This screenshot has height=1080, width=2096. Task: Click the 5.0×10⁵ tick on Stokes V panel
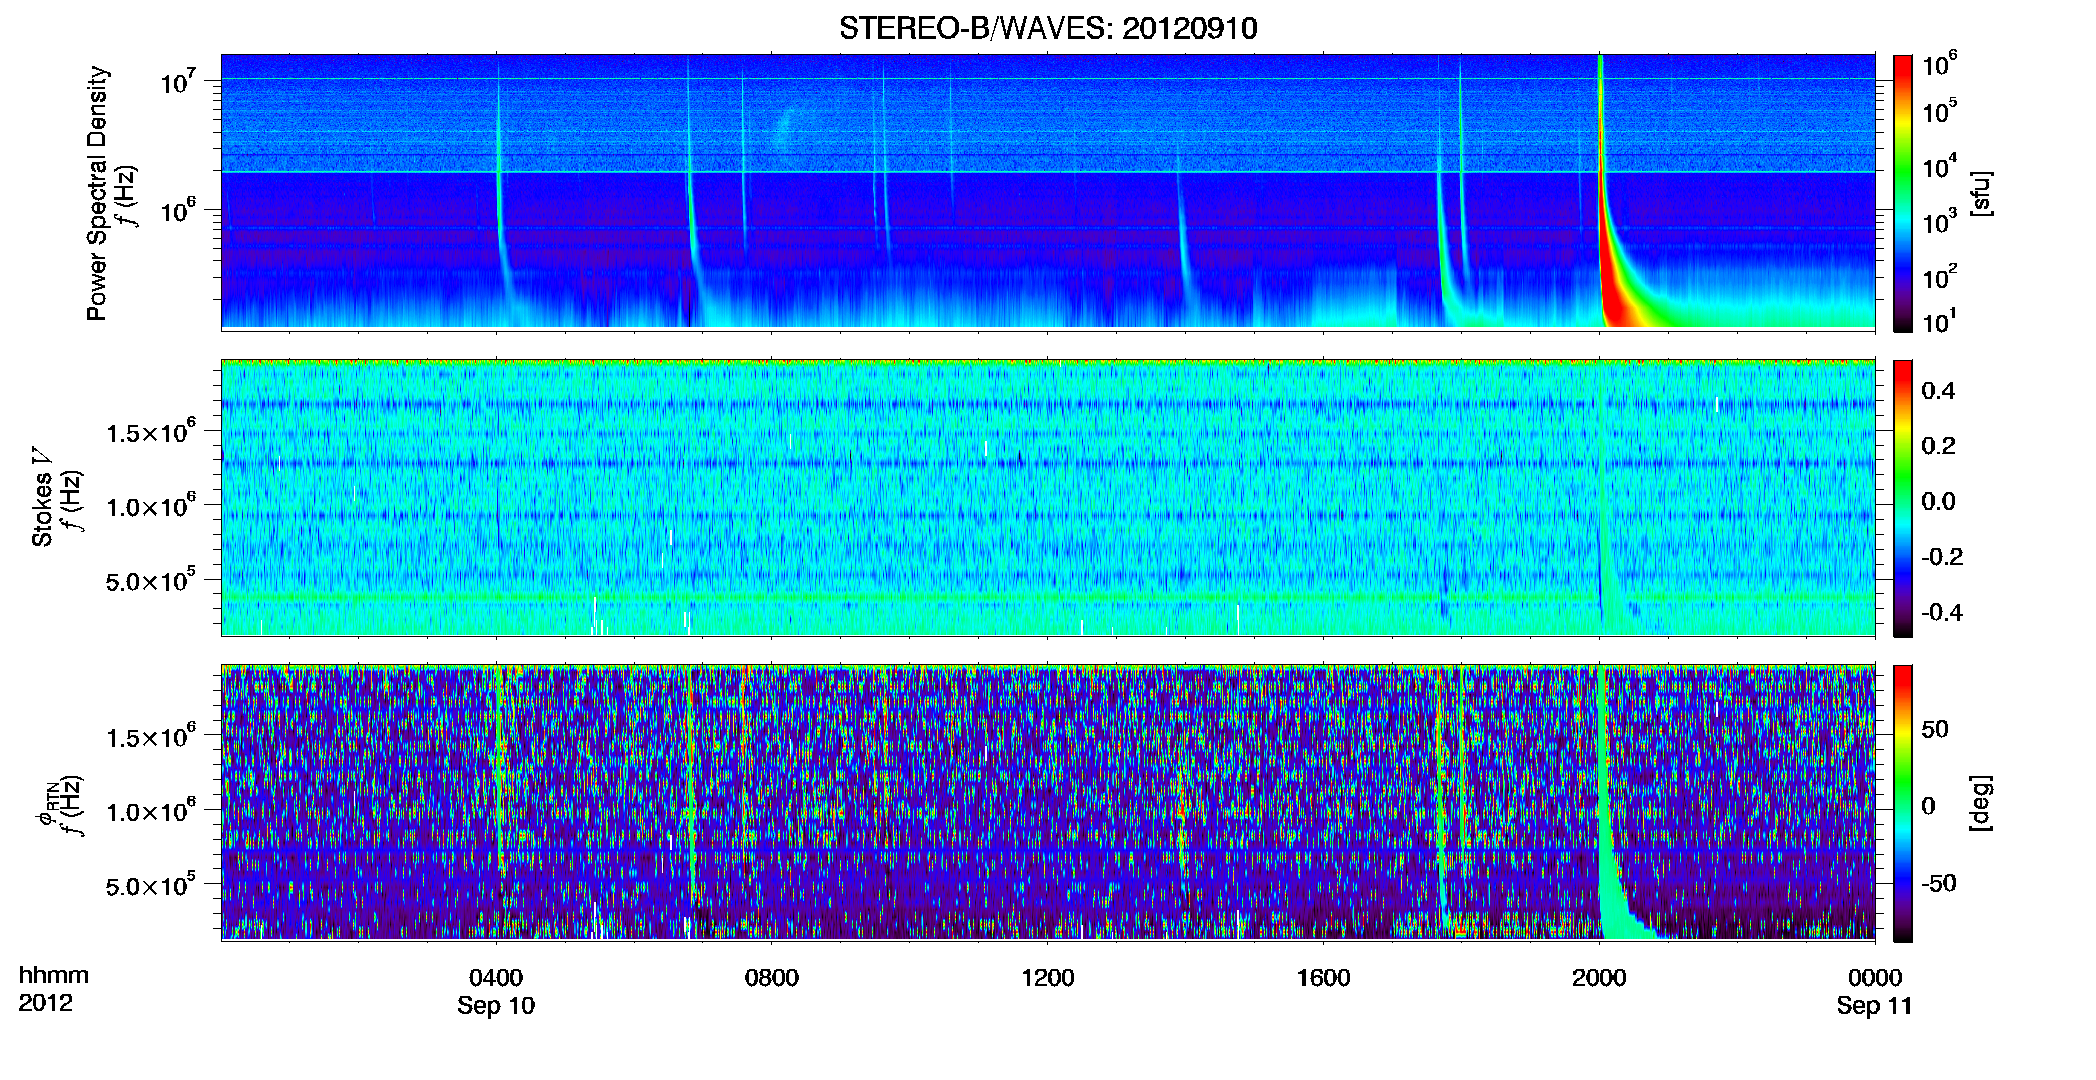point(151,580)
